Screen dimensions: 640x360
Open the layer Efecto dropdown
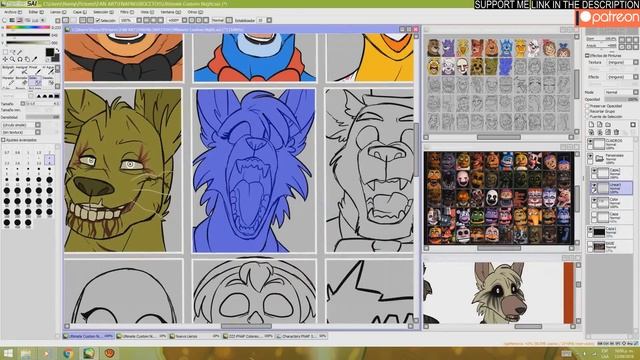636,77
